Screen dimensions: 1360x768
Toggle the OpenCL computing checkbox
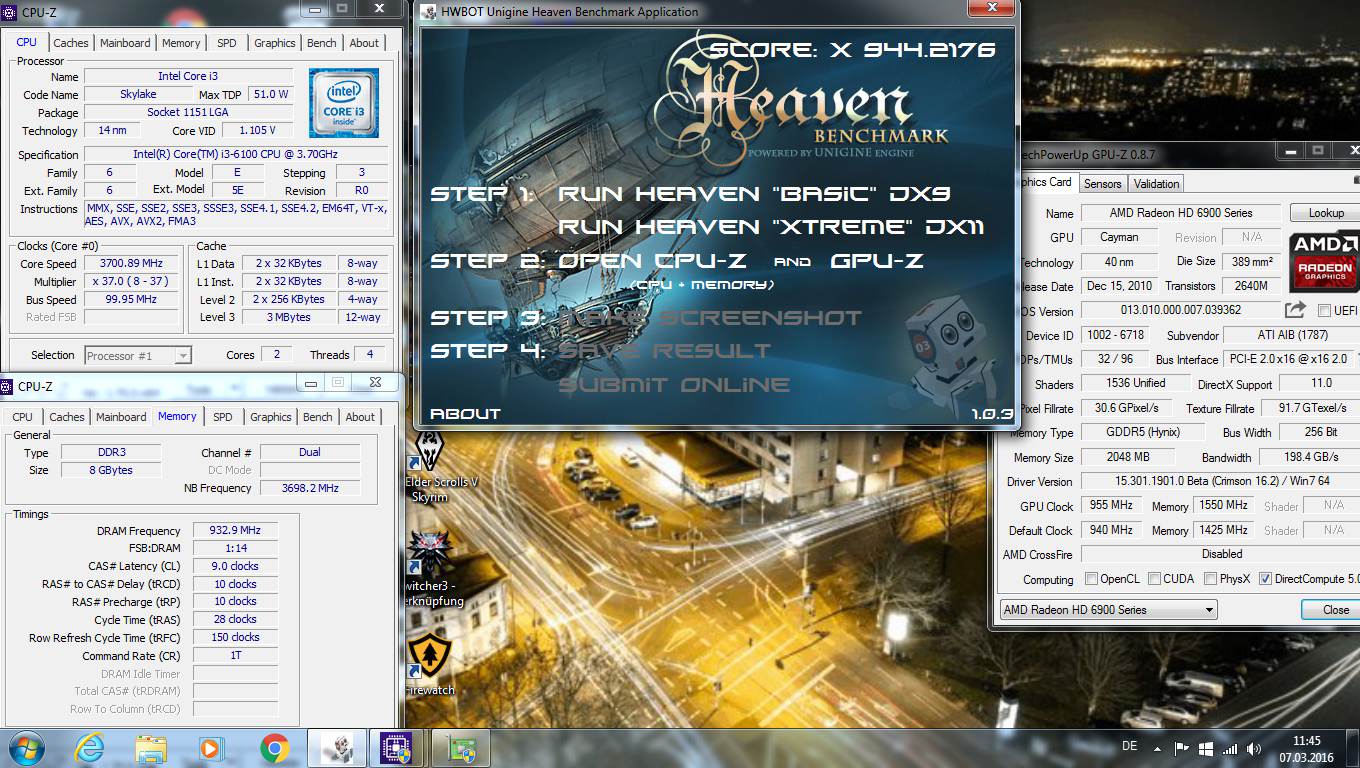[1091, 579]
